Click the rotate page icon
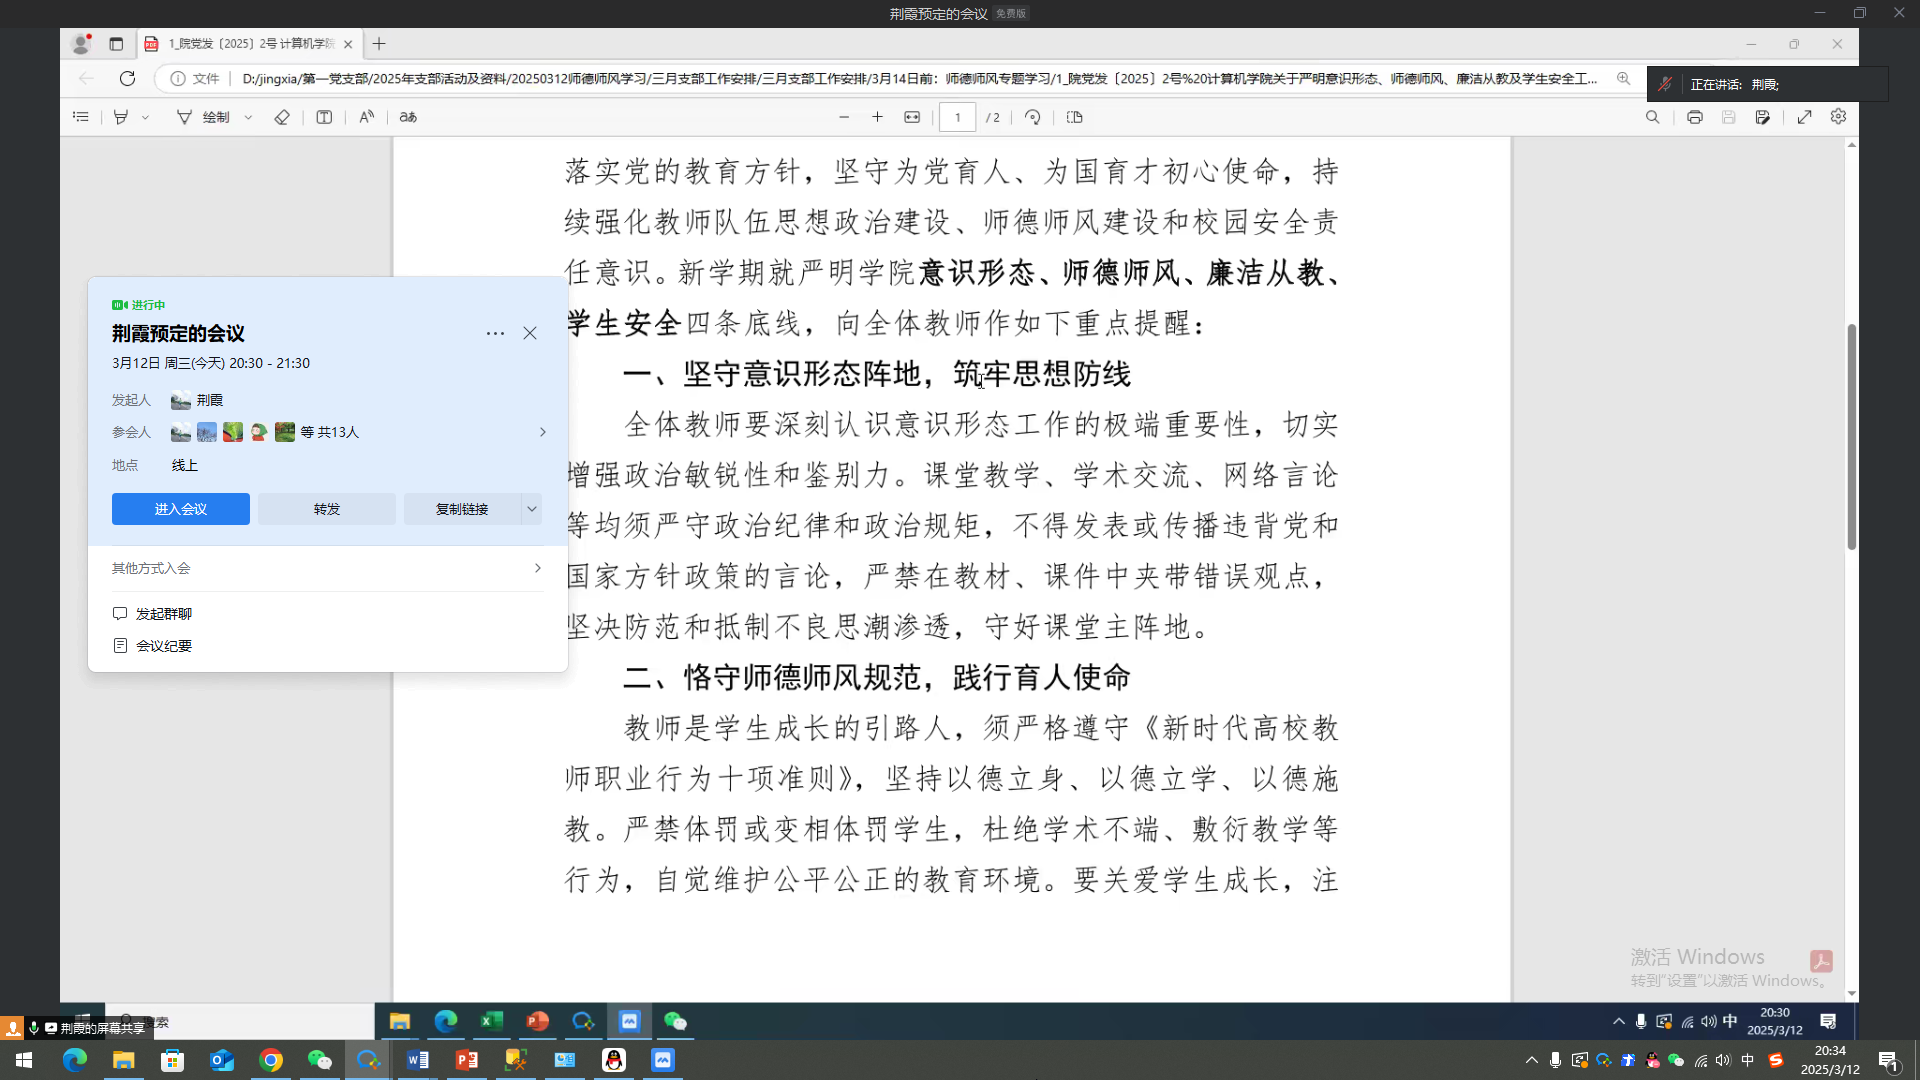This screenshot has height=1080, width=1920. click(1033, 117)
